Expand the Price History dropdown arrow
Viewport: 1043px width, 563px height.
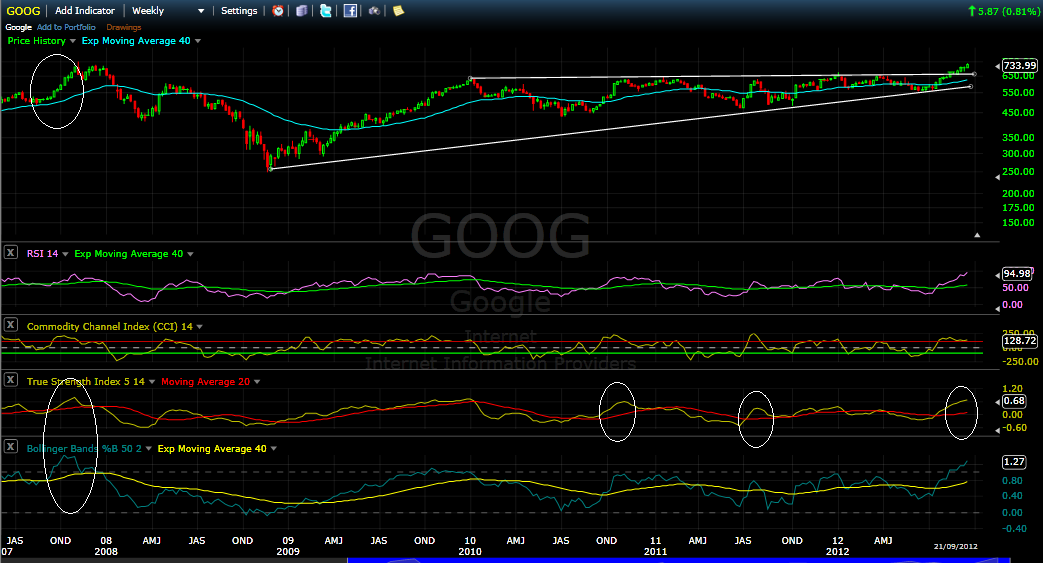click(73, 41)
